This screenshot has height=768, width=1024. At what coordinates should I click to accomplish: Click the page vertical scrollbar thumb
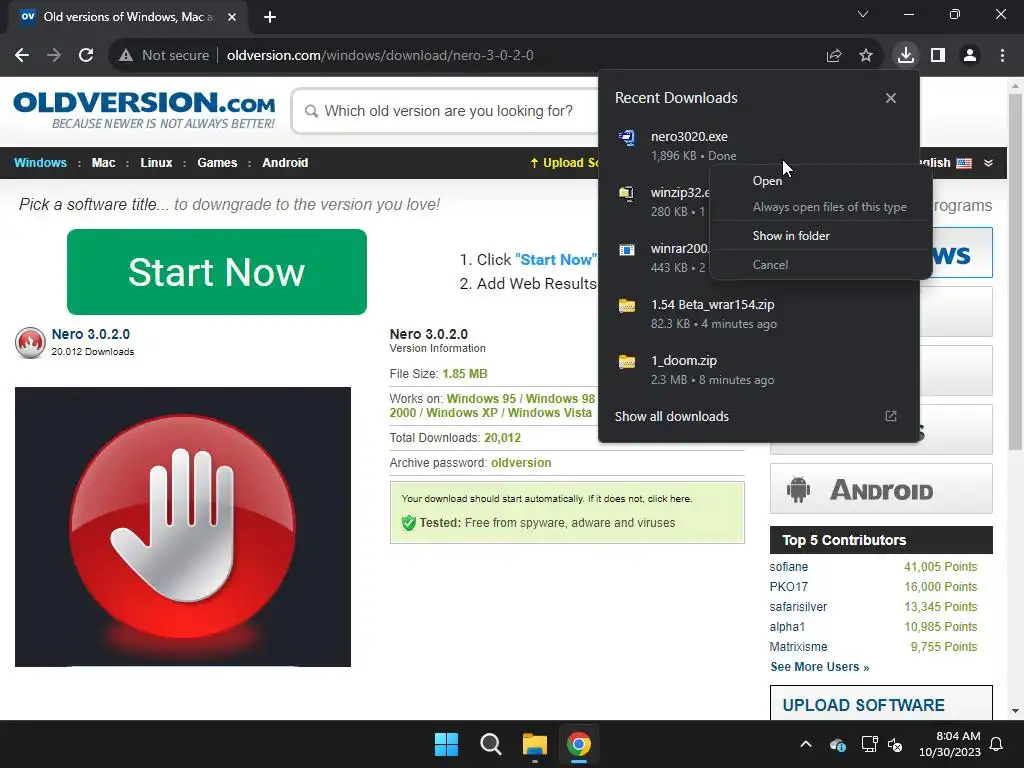point(1015,271)
